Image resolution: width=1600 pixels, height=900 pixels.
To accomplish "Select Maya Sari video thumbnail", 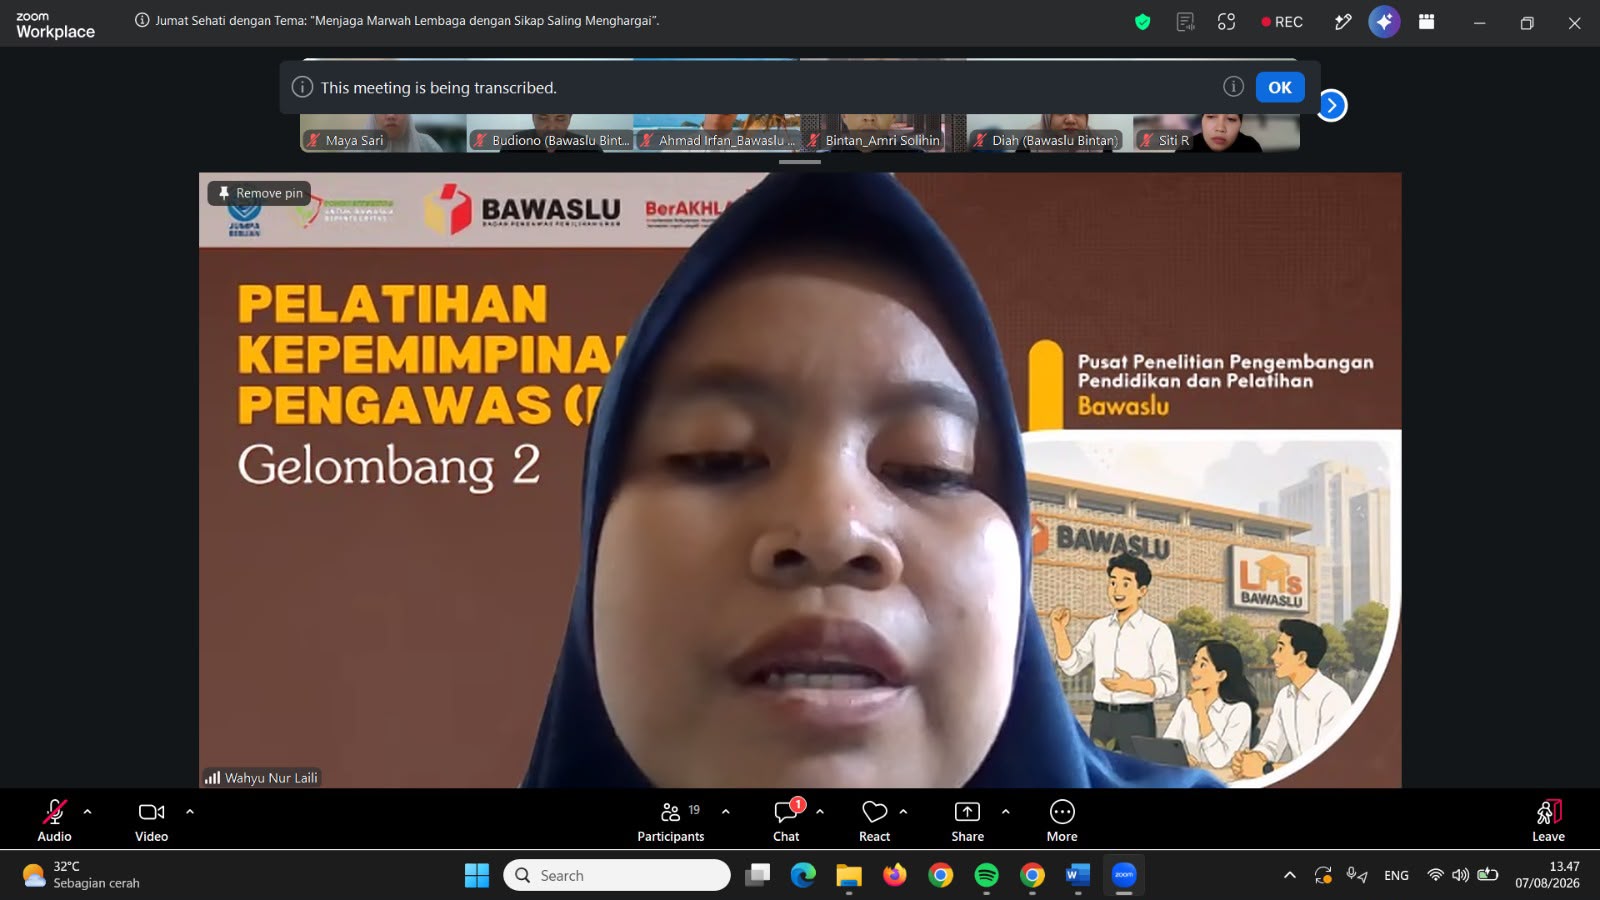I will (x=383, y=133).
